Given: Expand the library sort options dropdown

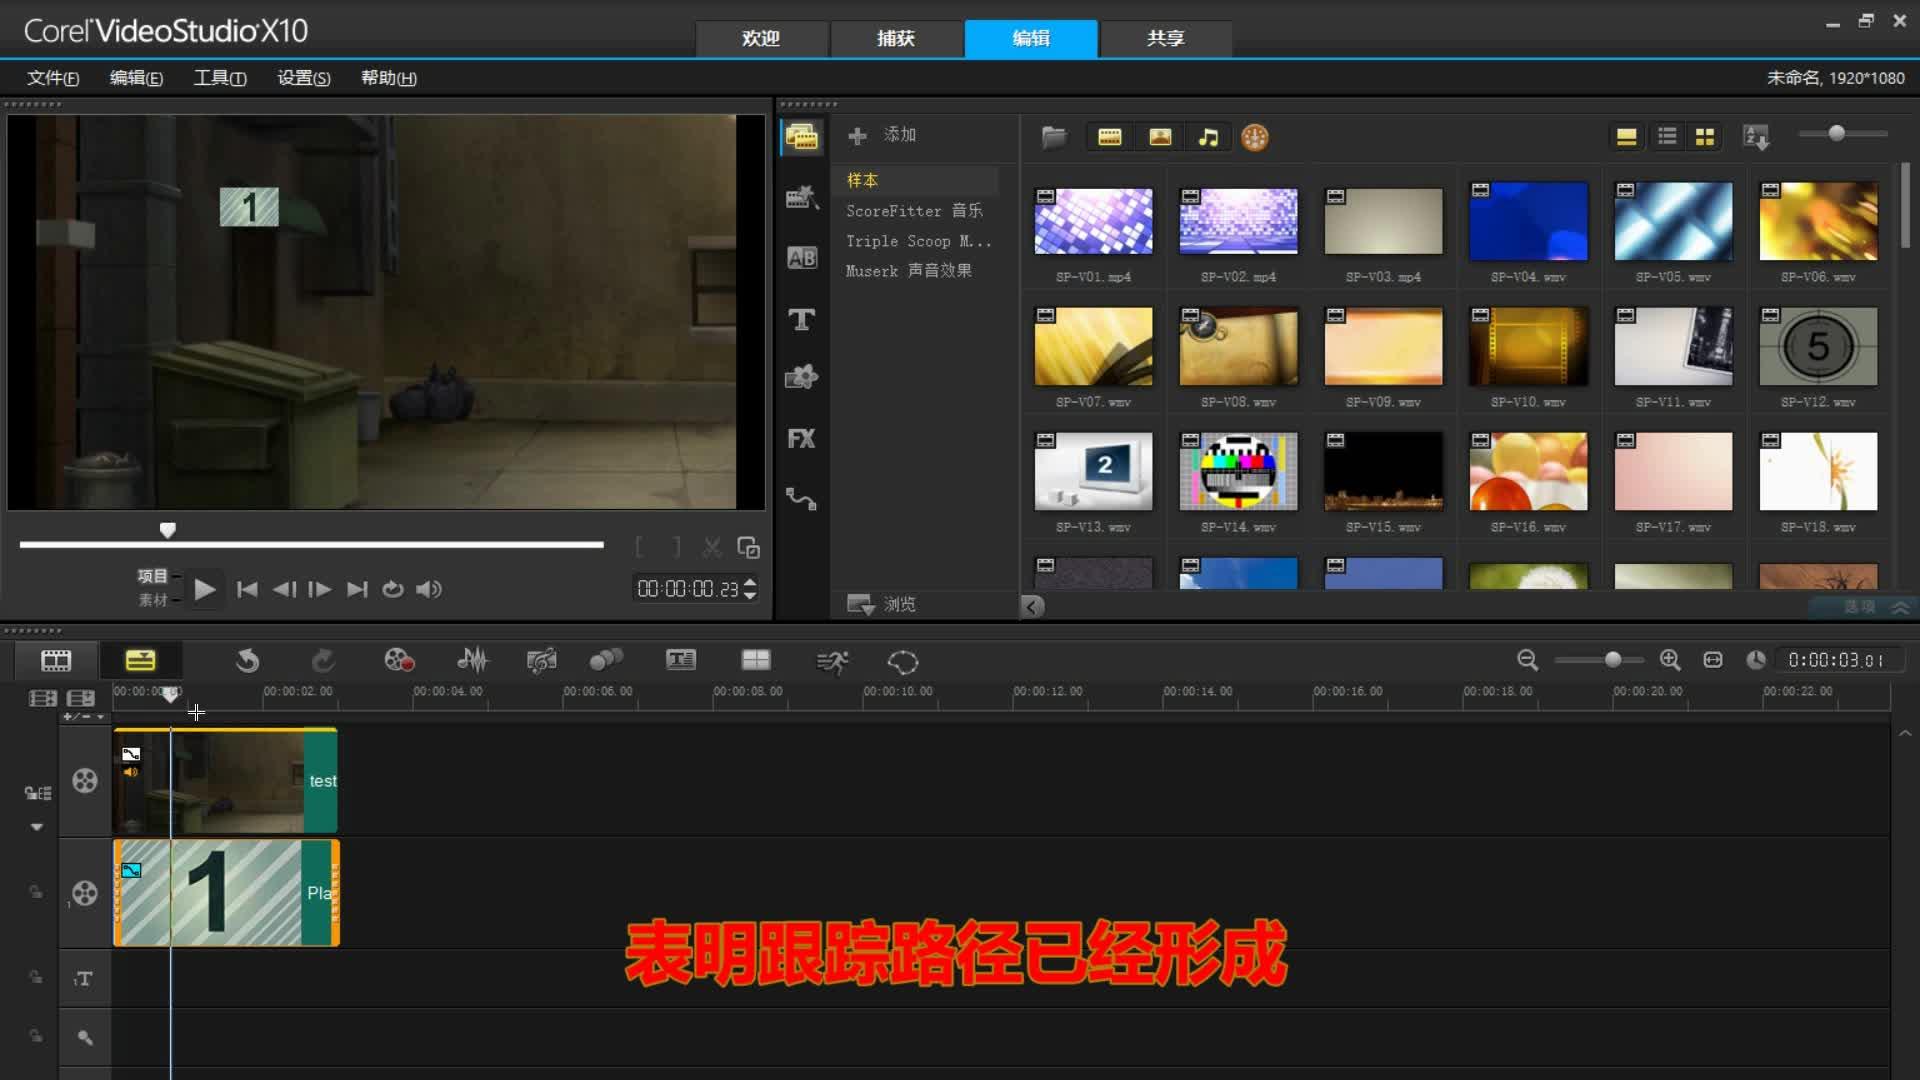Looking at the screenshot, I should point(1756,137).
